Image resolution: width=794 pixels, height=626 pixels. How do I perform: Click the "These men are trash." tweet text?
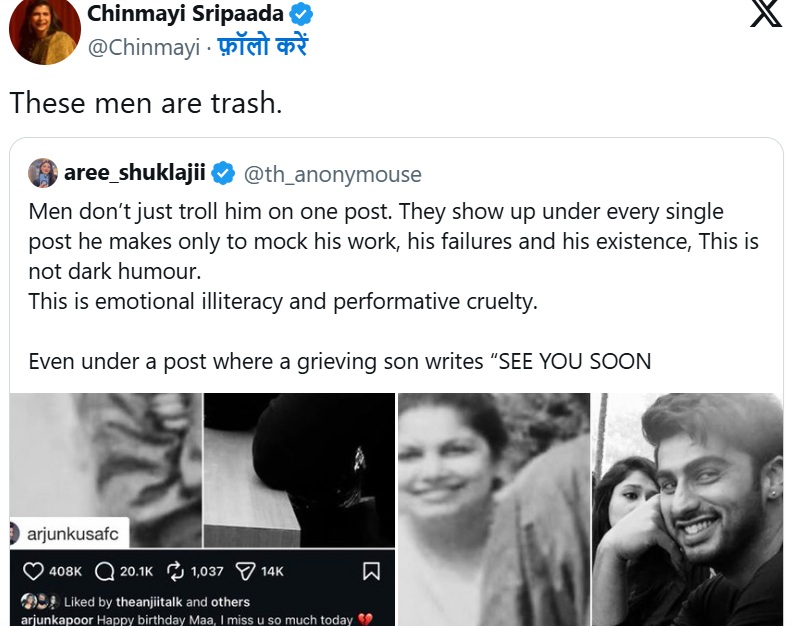(x=146, y=102)
